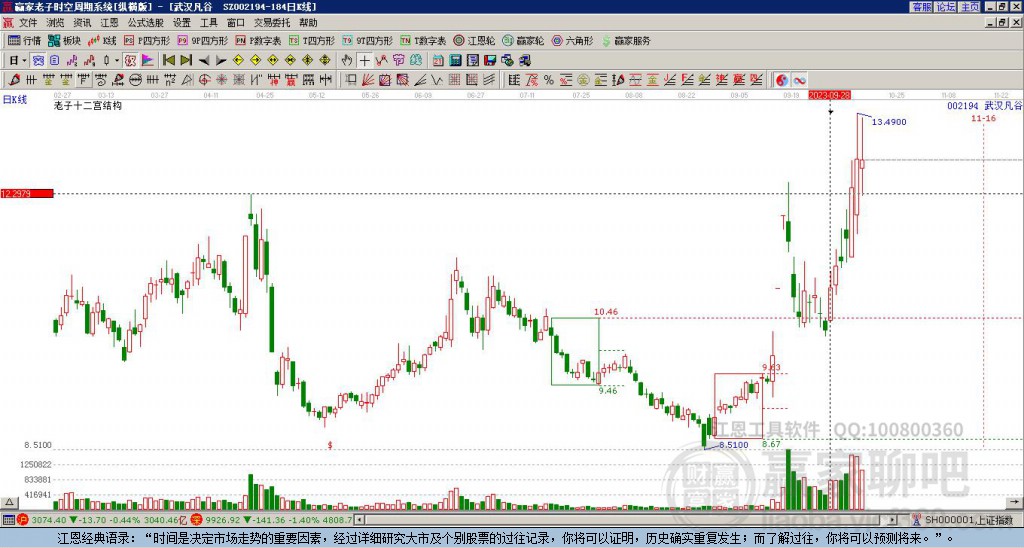
Task: Select the hand pan tool
Action: (x=347, y=60)
